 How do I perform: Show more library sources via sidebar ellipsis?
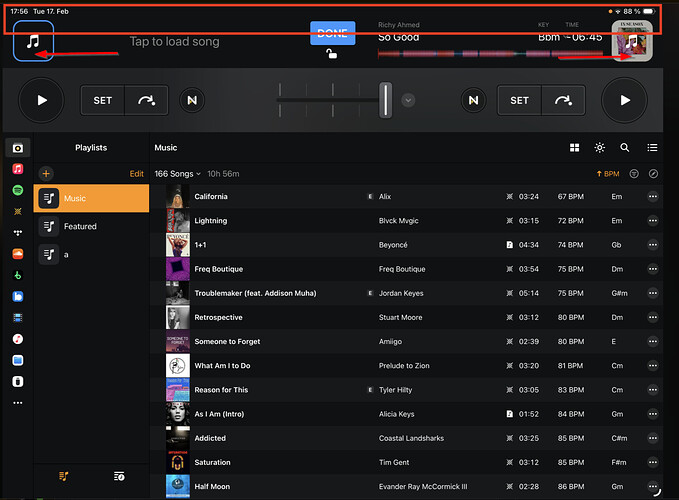point(18,403)
